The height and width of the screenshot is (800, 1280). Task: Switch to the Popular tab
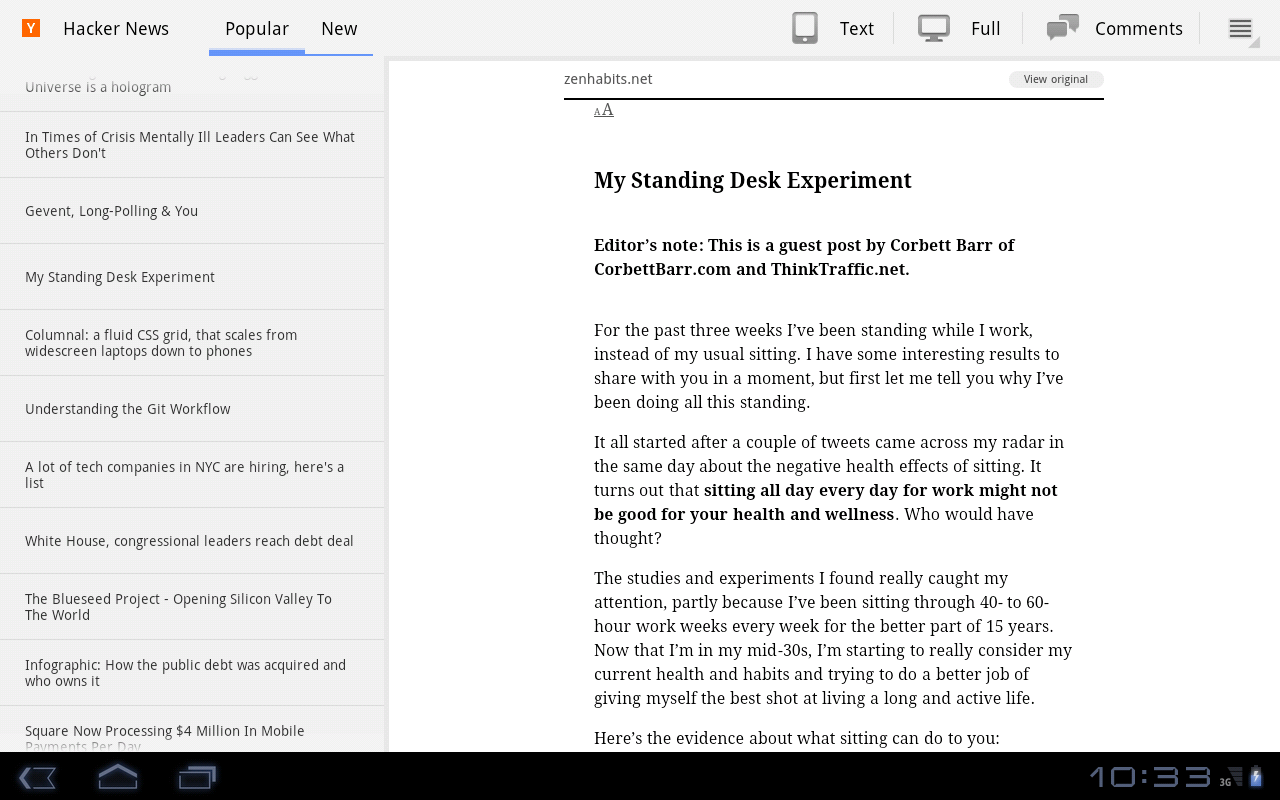click(x=257, y=29)
